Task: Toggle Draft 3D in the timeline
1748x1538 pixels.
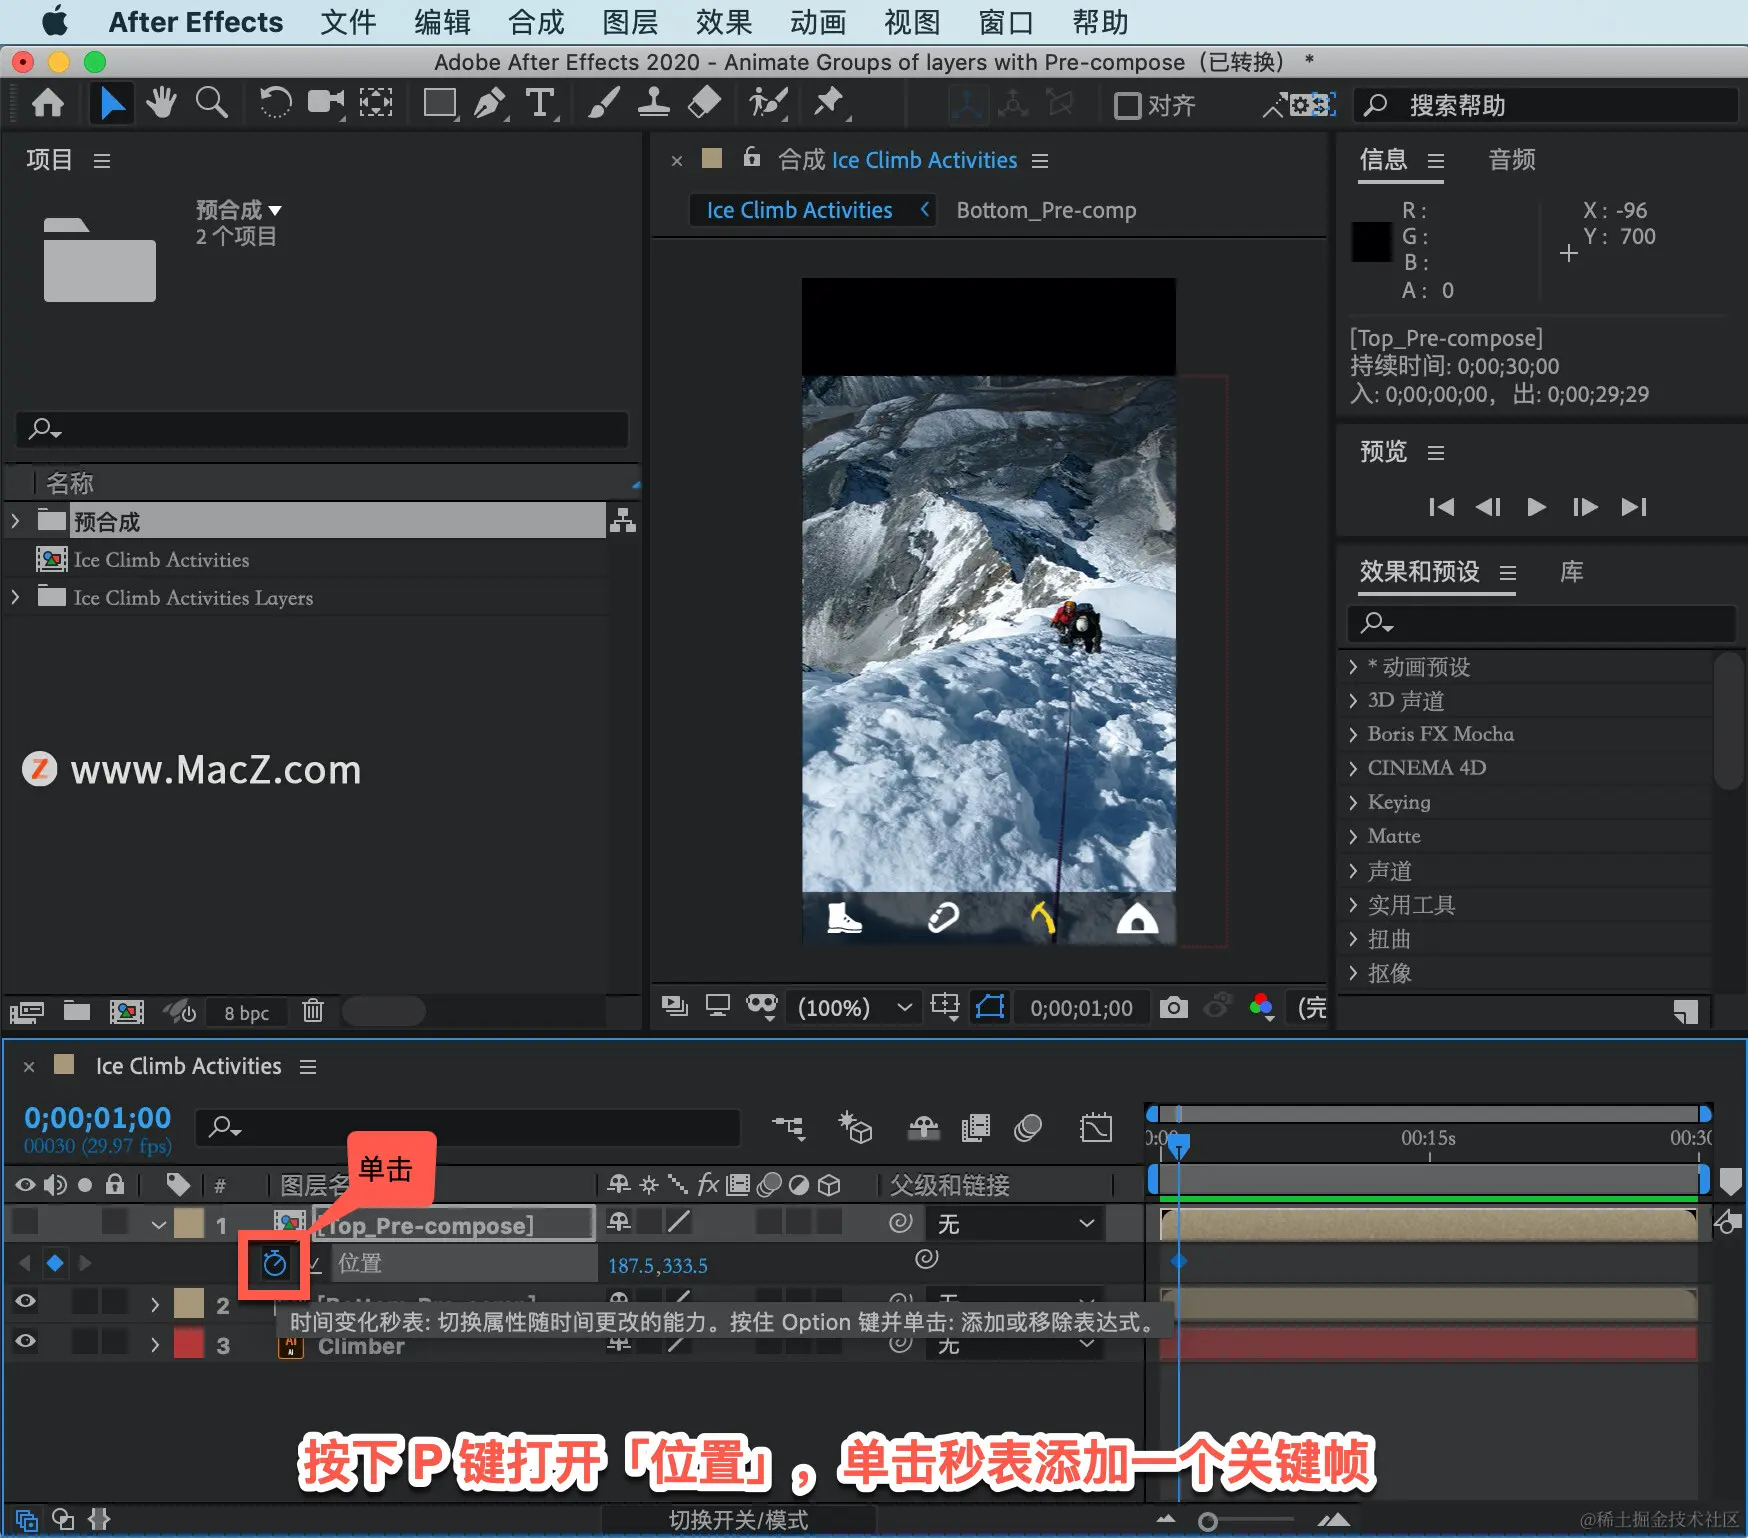Action: click(x=855, y=1129)
